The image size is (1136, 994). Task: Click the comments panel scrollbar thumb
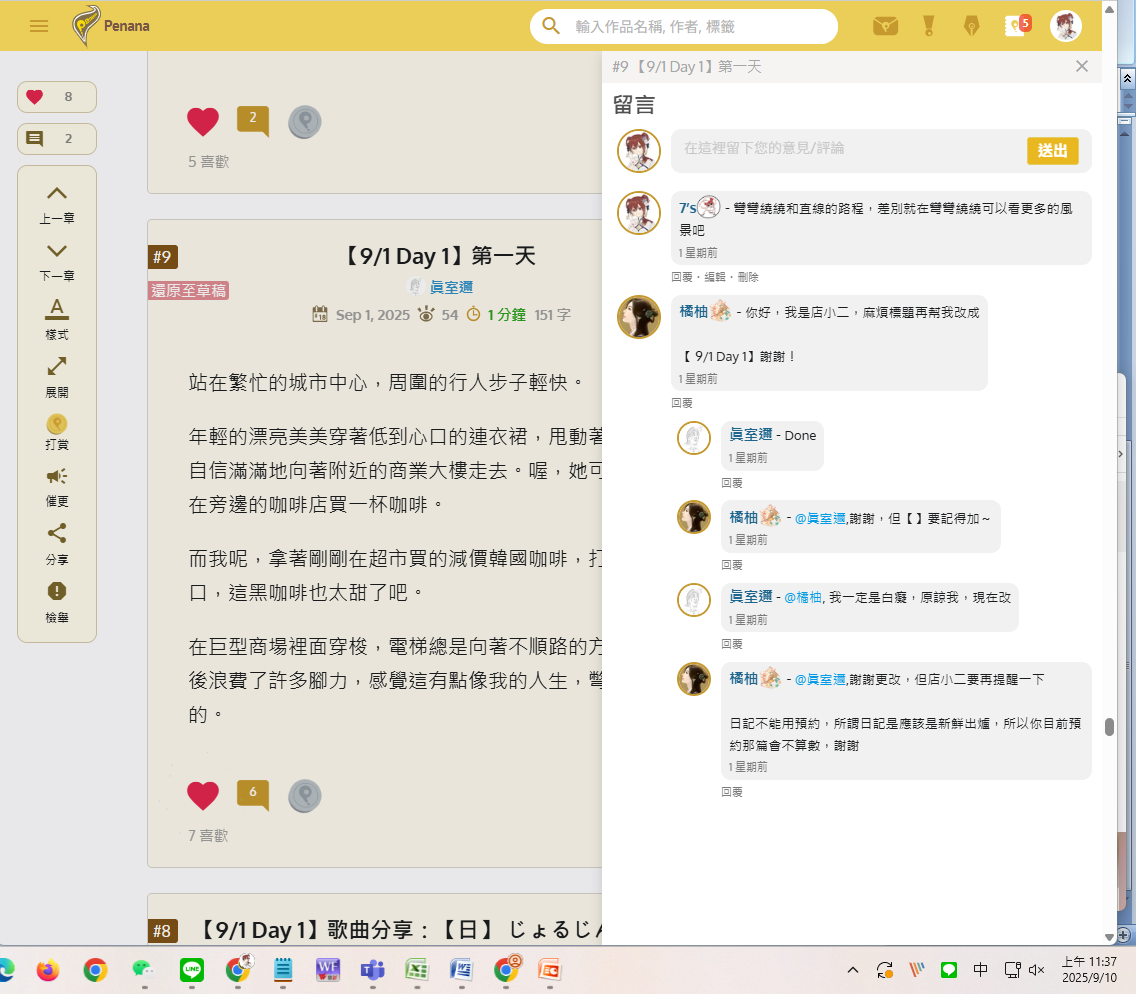(x=1108, y=727)
